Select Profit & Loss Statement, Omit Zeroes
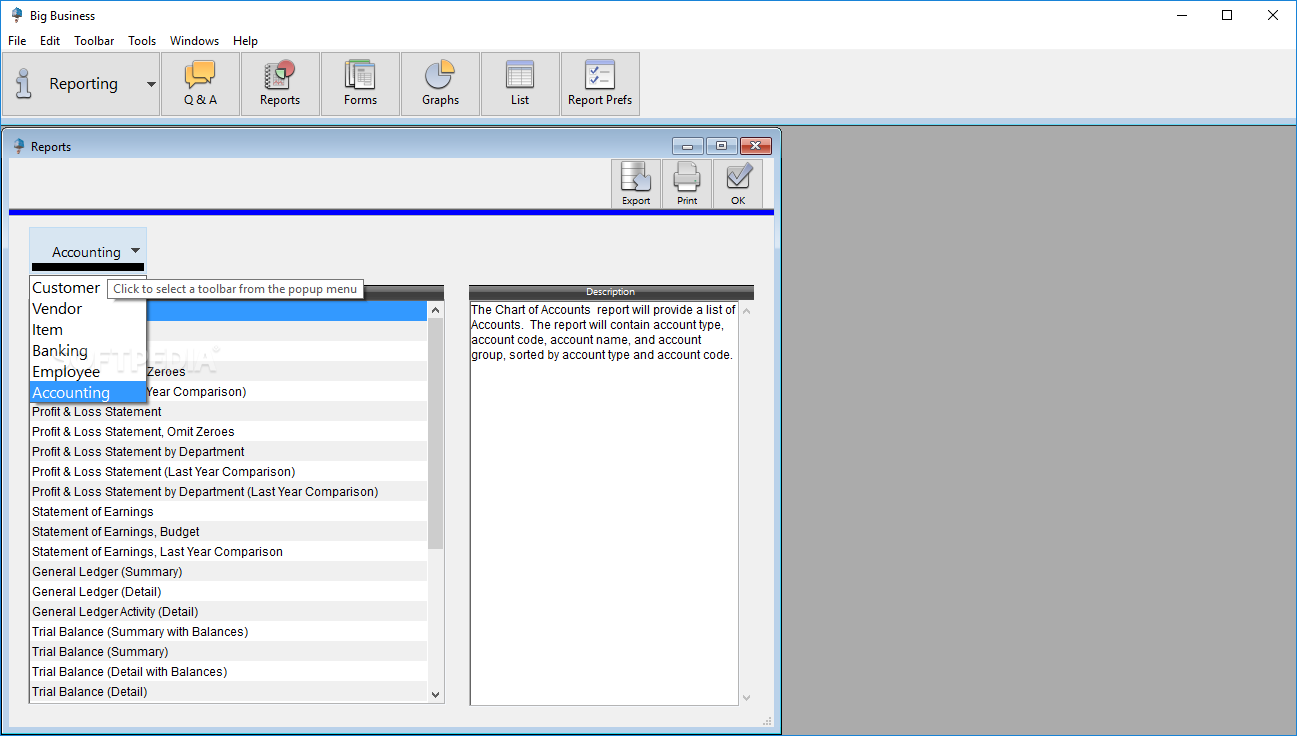This screenshot has width=1297, height=736. coord(229,432)
